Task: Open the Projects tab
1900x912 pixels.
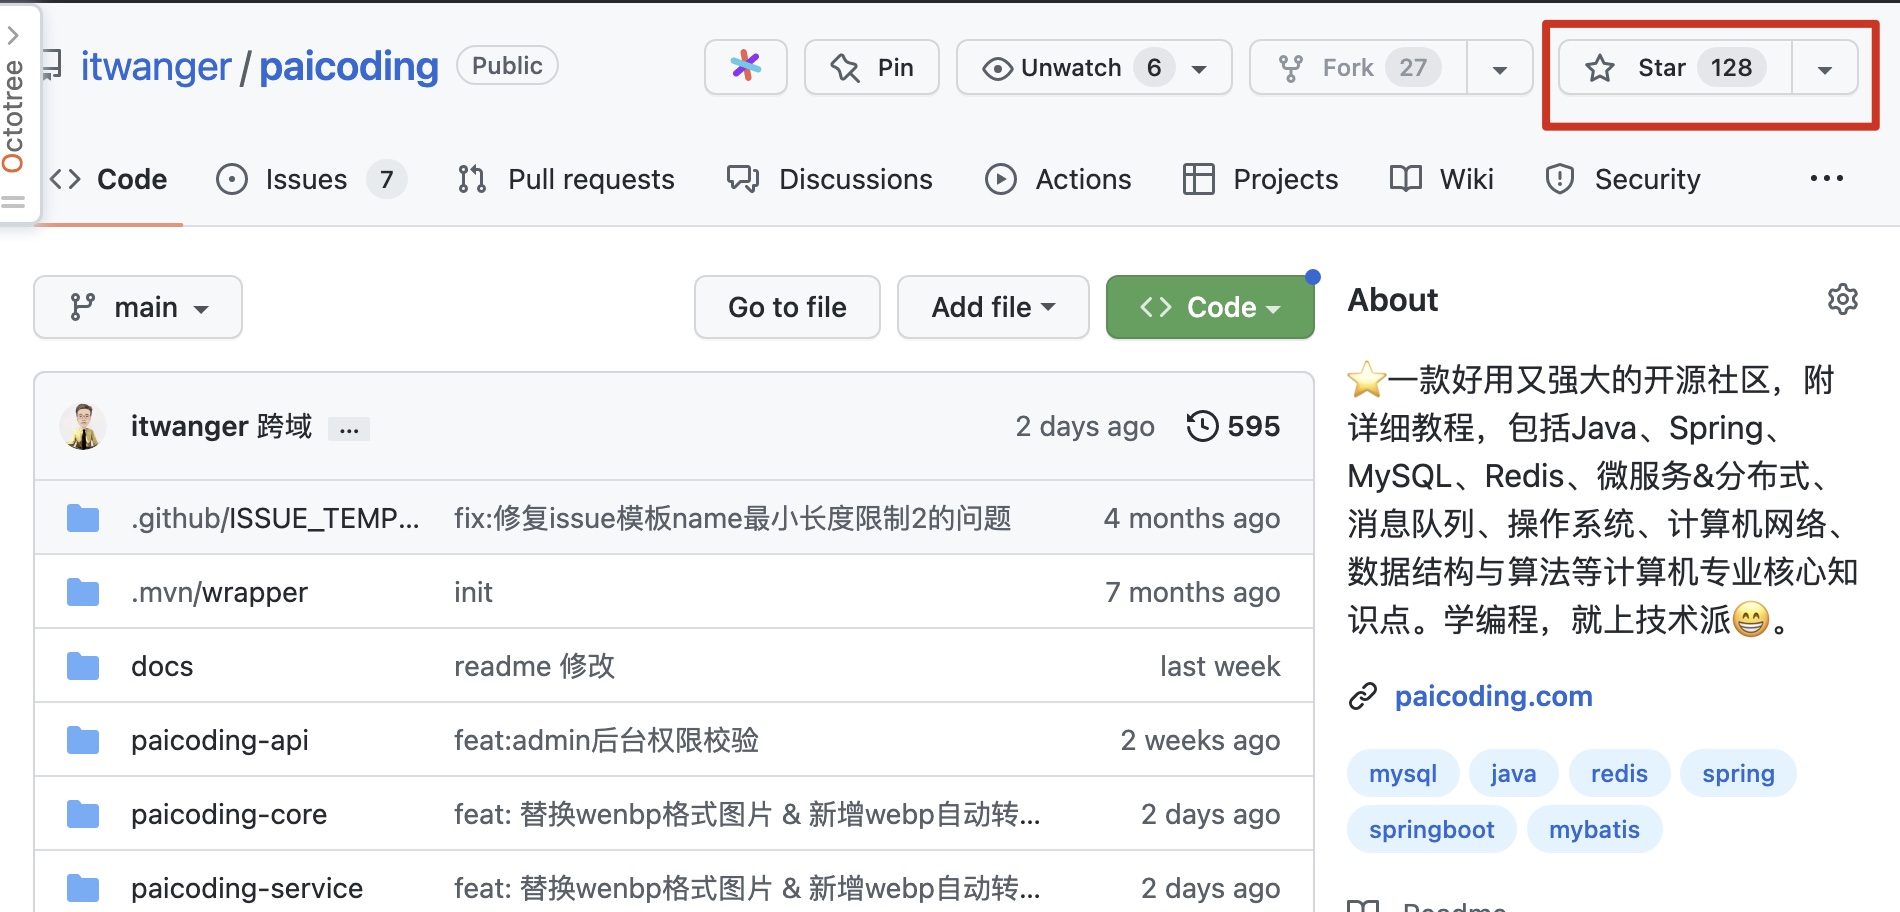Action: coord(1260,179)
